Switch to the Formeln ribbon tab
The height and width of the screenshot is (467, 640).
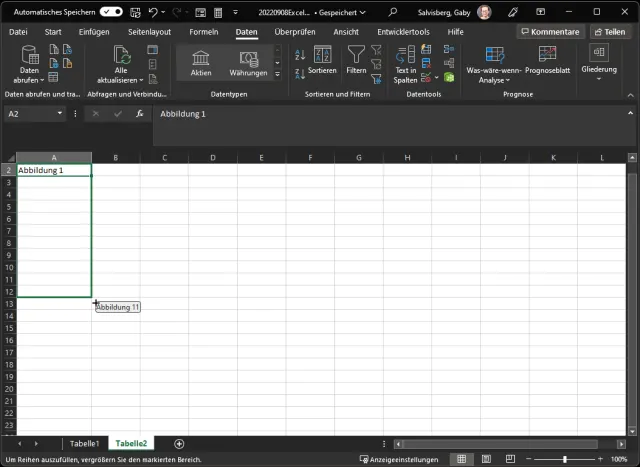coord(203,32)
